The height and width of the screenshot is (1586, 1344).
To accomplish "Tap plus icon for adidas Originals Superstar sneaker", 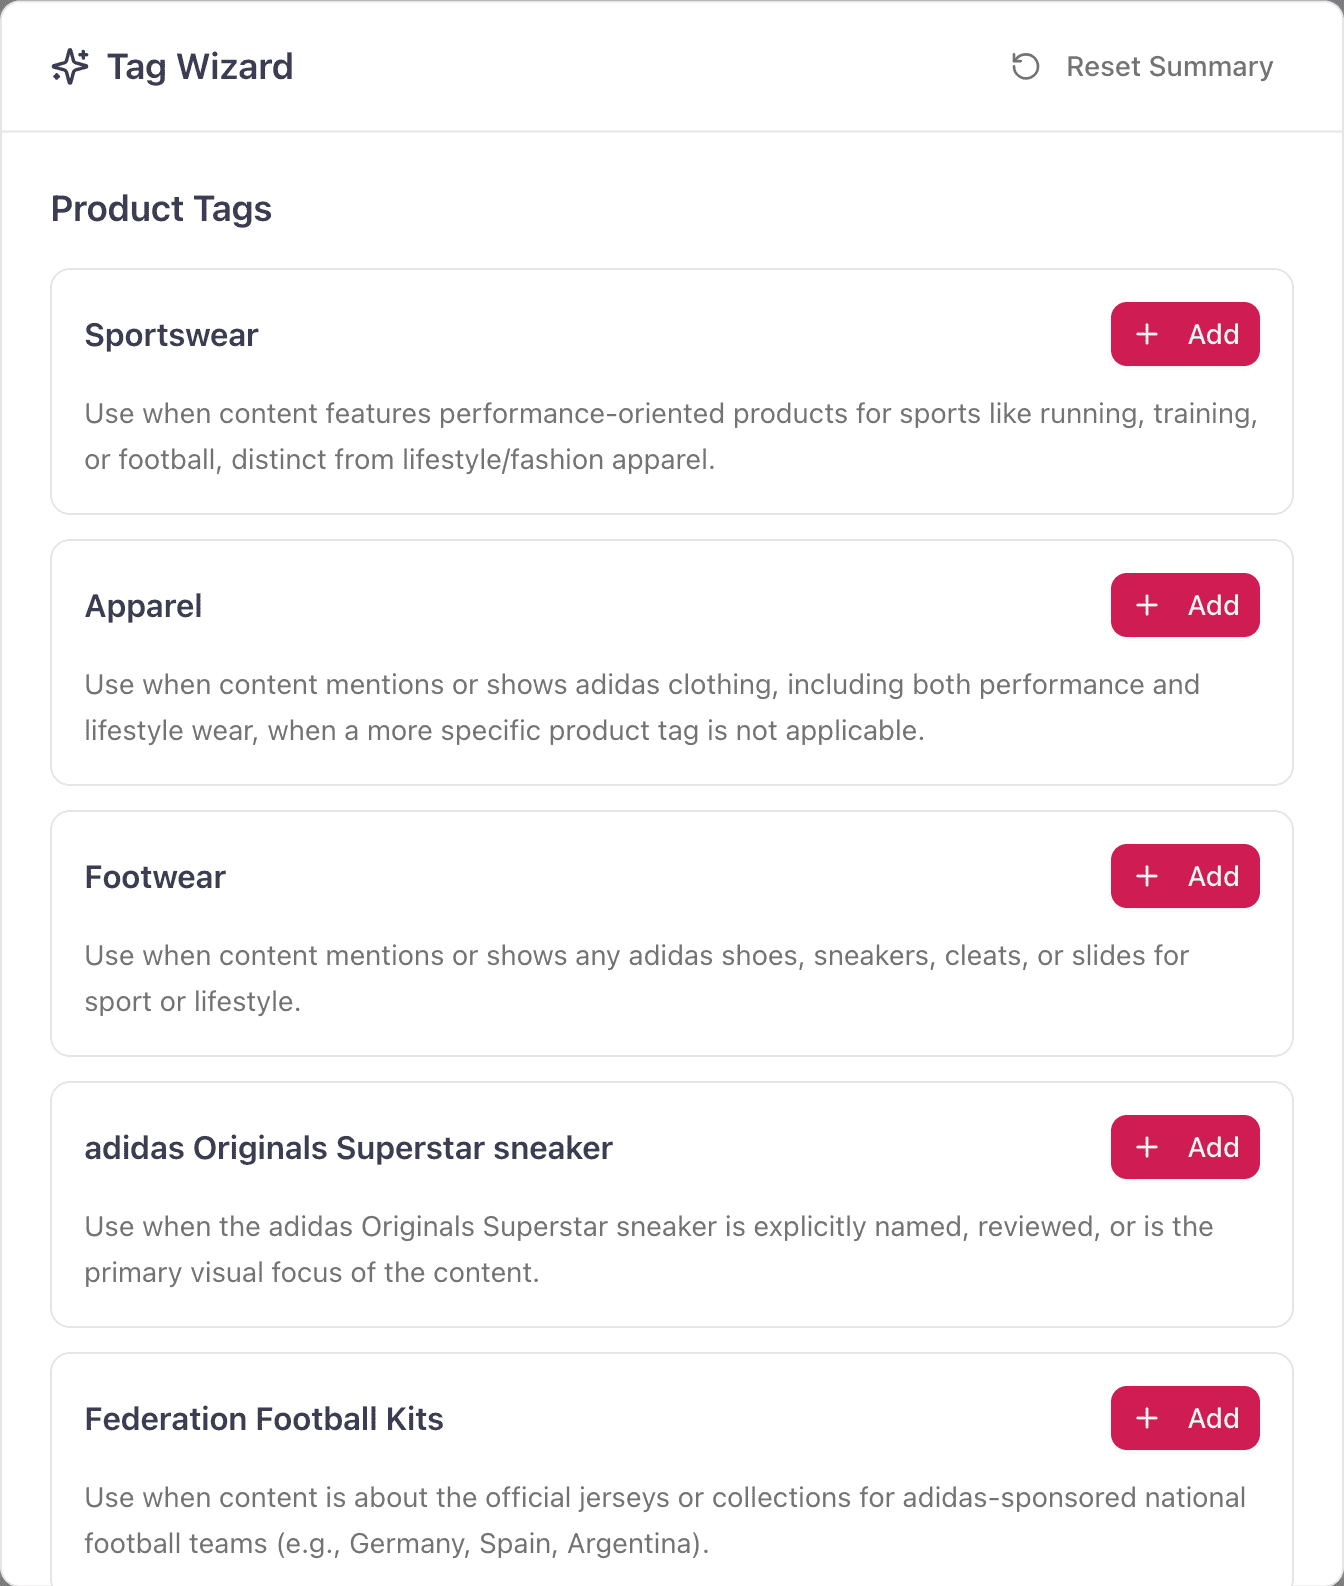I will click(1147, 1147).
